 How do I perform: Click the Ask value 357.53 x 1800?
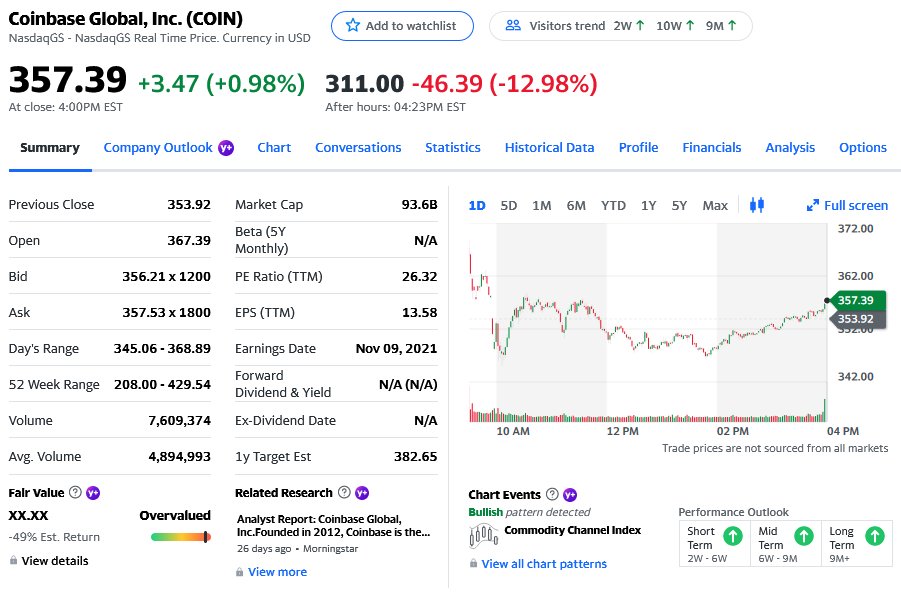[167, 313]
